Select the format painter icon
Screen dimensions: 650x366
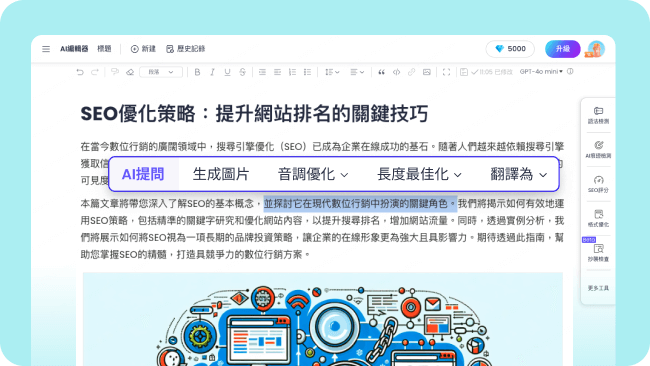pos(115,72)
